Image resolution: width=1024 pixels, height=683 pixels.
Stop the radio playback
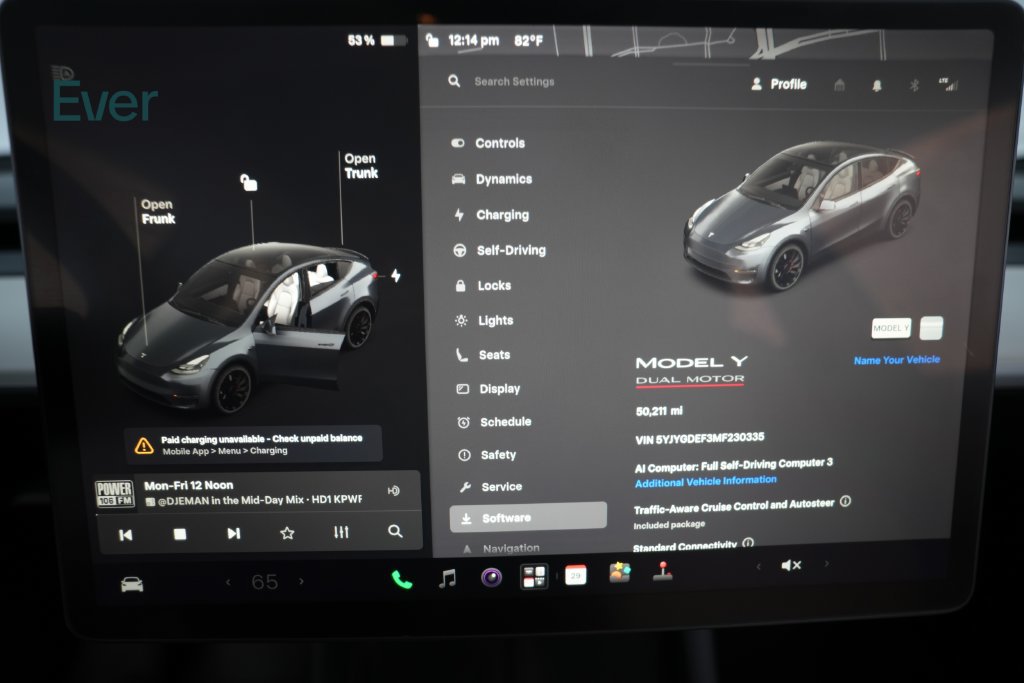pos(180,534)
